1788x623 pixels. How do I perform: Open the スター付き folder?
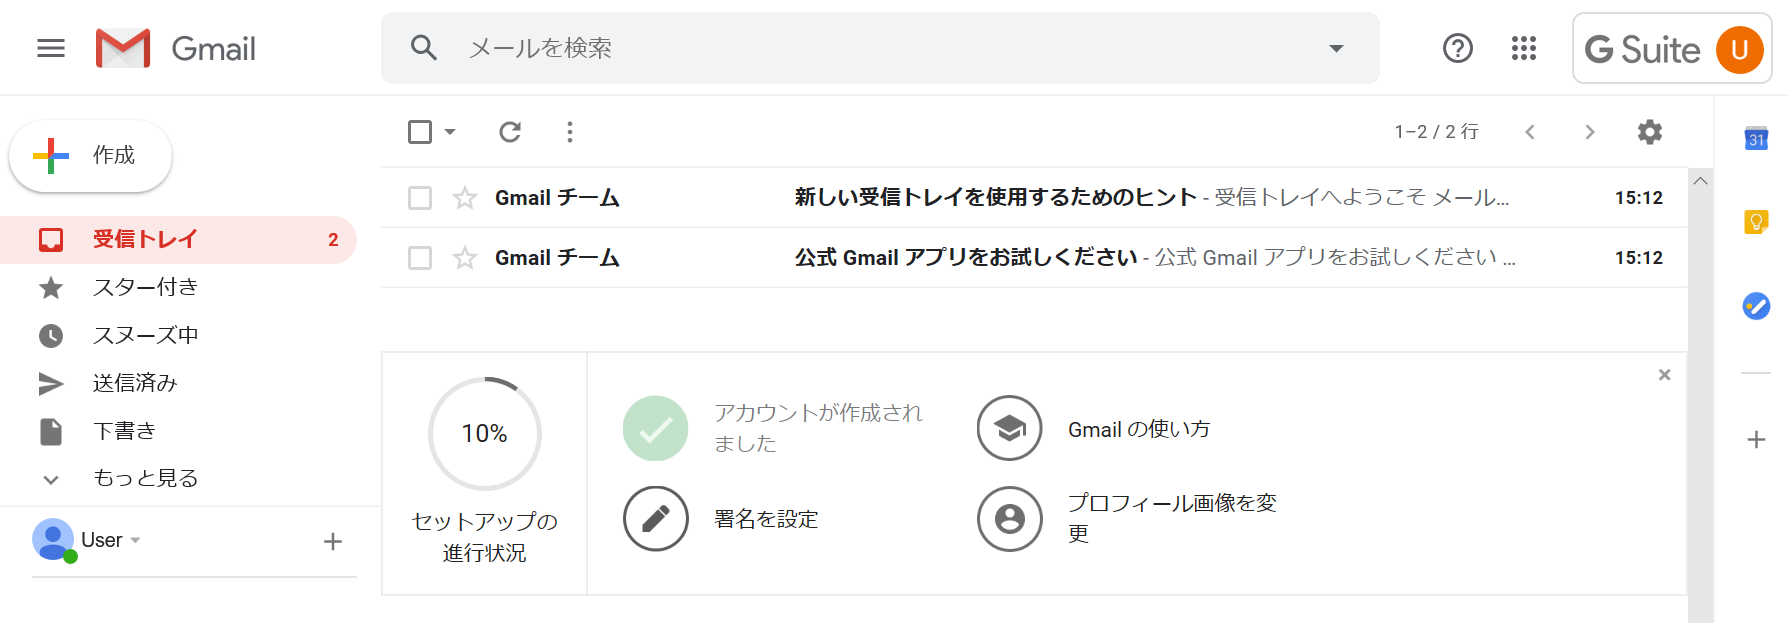click(145, 288)
